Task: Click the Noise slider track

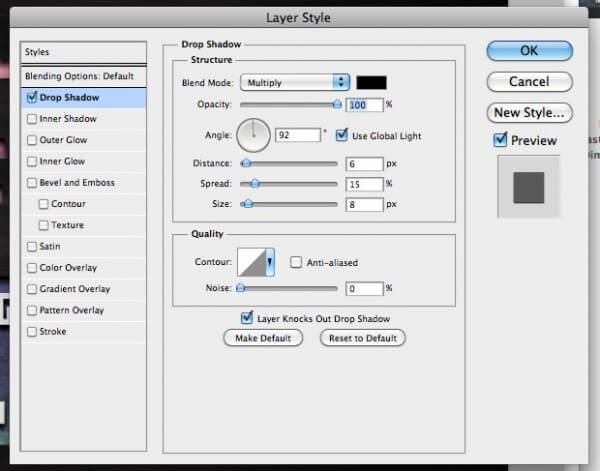Action: tap(289, 288)
